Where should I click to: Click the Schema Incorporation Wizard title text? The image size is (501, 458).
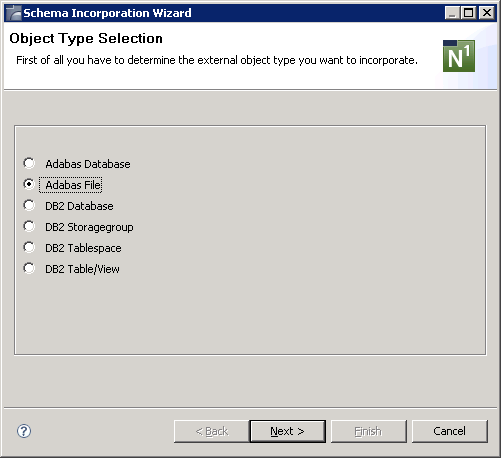point(107,13)
